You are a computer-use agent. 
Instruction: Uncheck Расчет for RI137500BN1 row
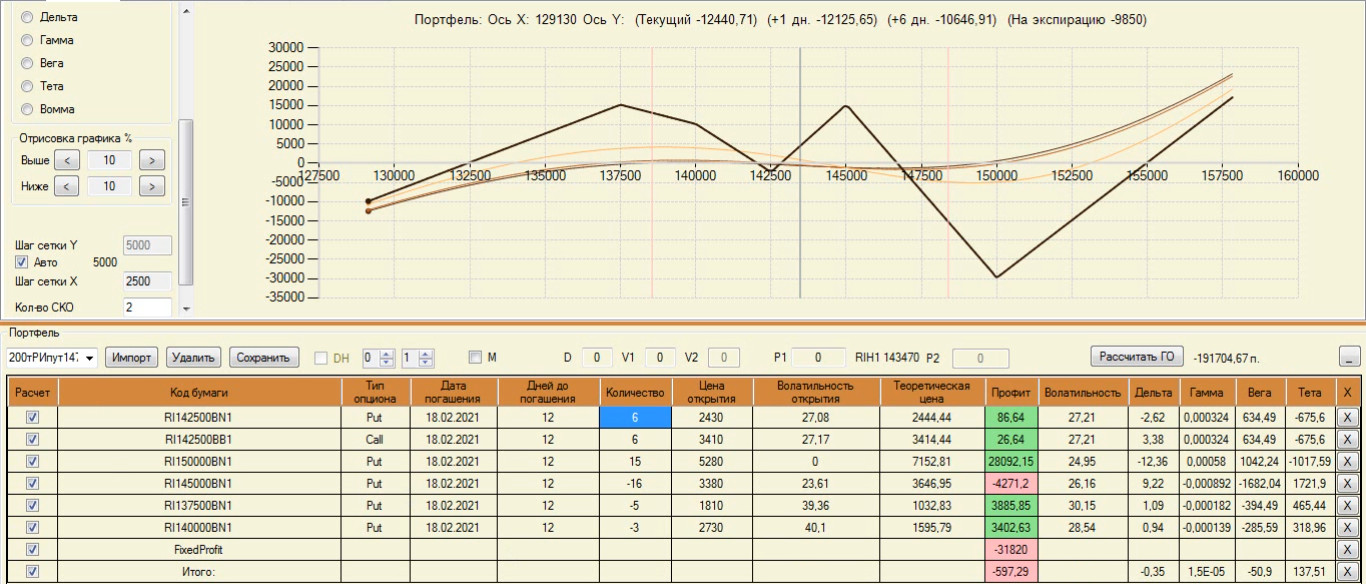[32, 505]
